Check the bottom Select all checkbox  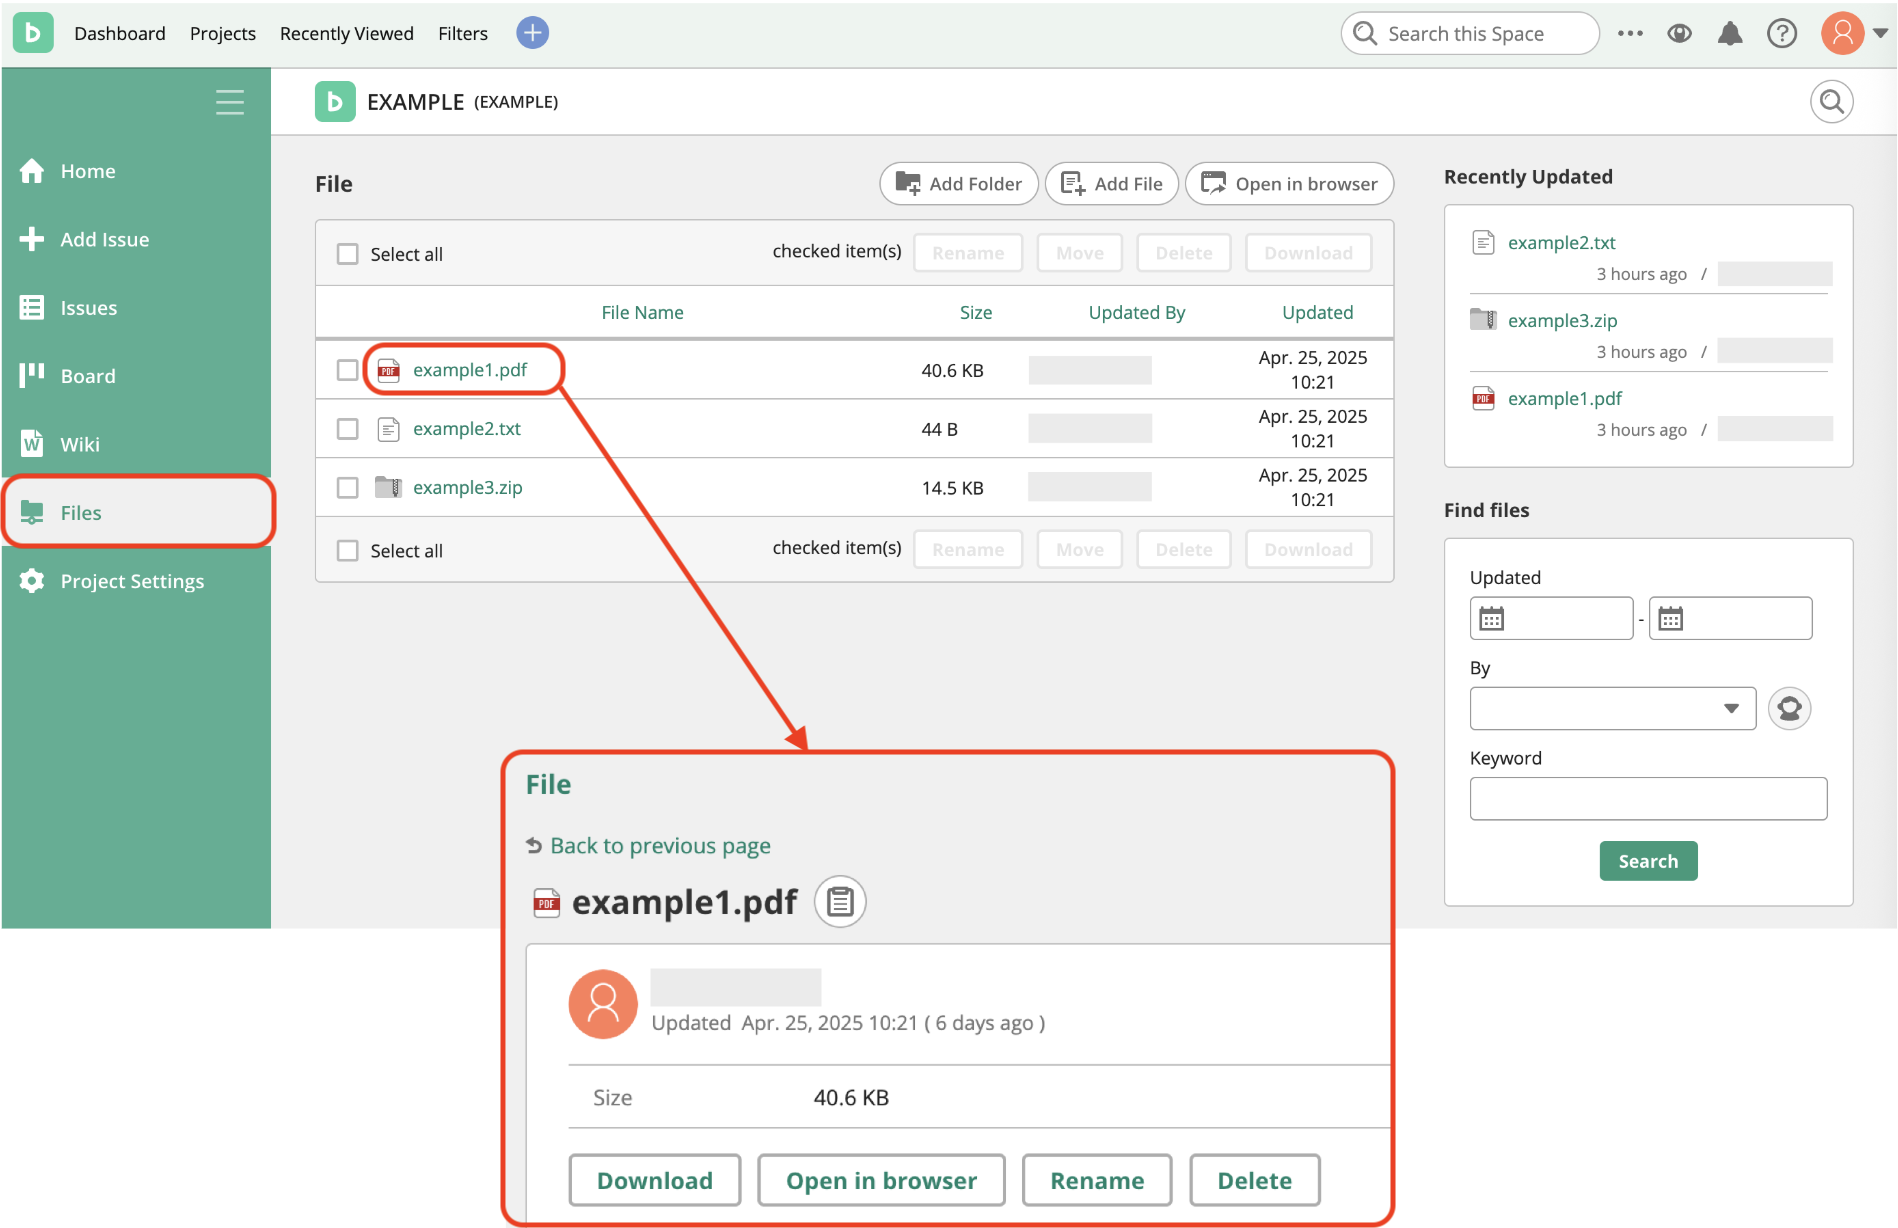click(x=347, y=551)
